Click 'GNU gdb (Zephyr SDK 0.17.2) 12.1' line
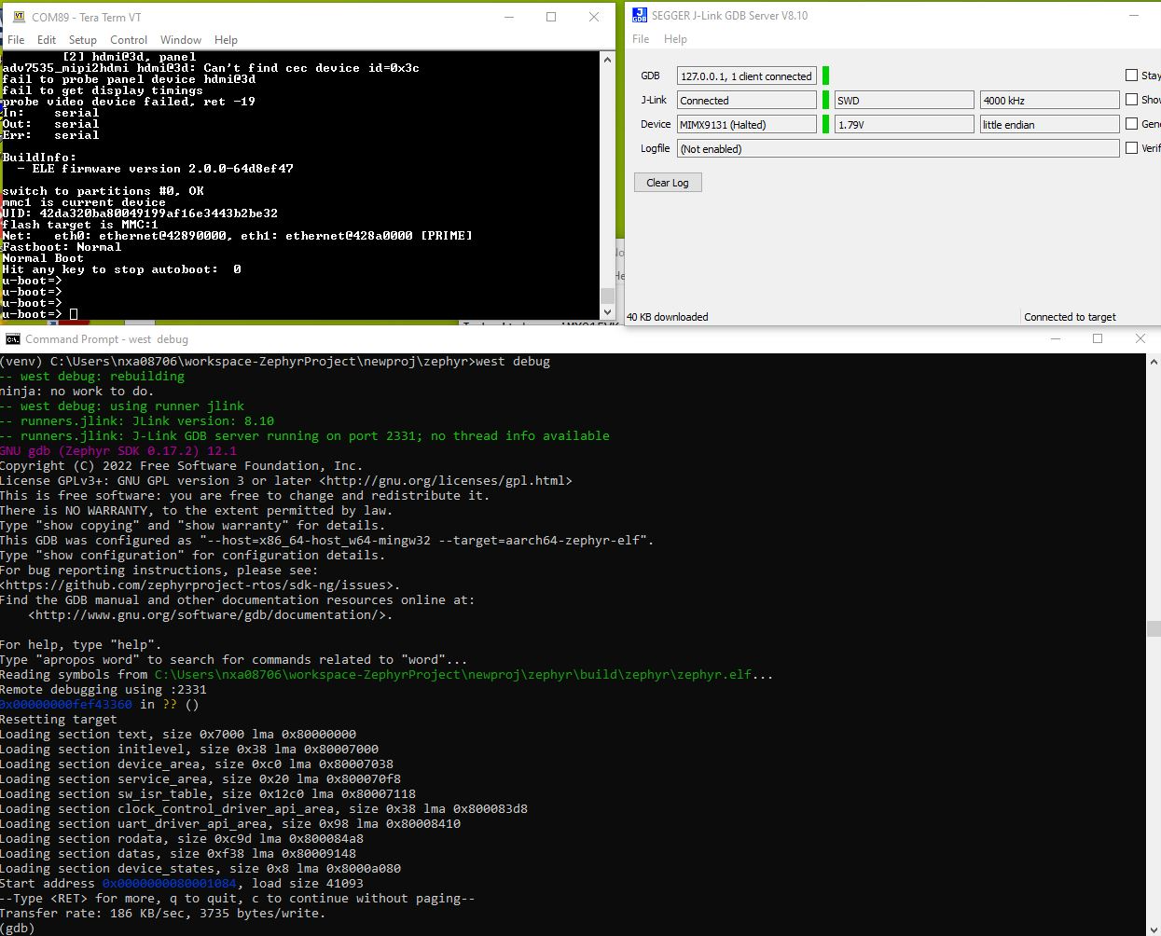This screenshot has width=1161, height=936. (x=118, y=451)
